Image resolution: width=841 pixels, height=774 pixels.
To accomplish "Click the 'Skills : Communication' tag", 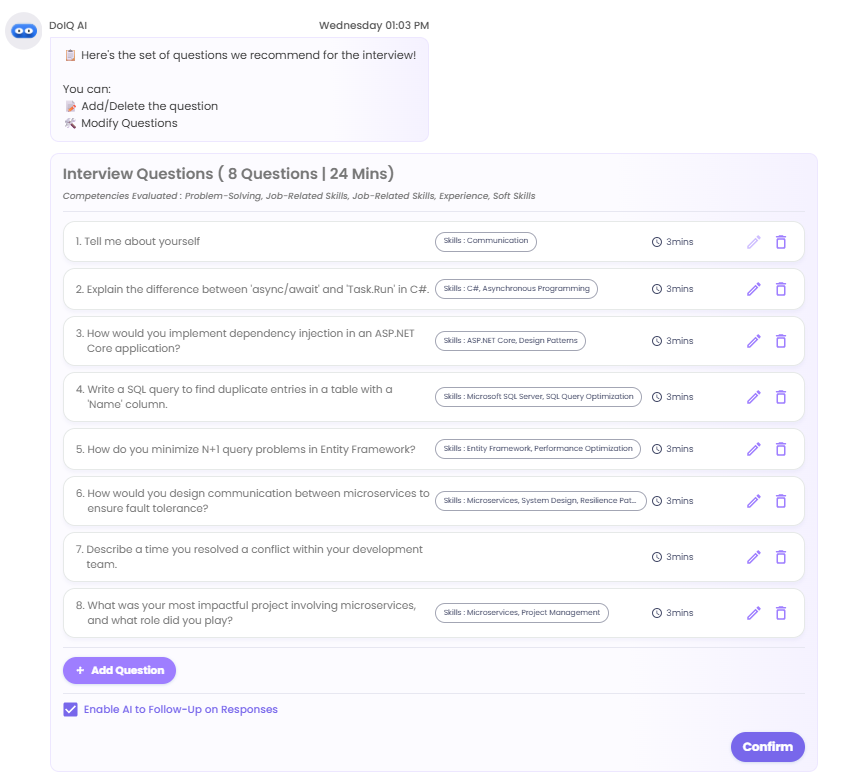I will coord(486,241).
